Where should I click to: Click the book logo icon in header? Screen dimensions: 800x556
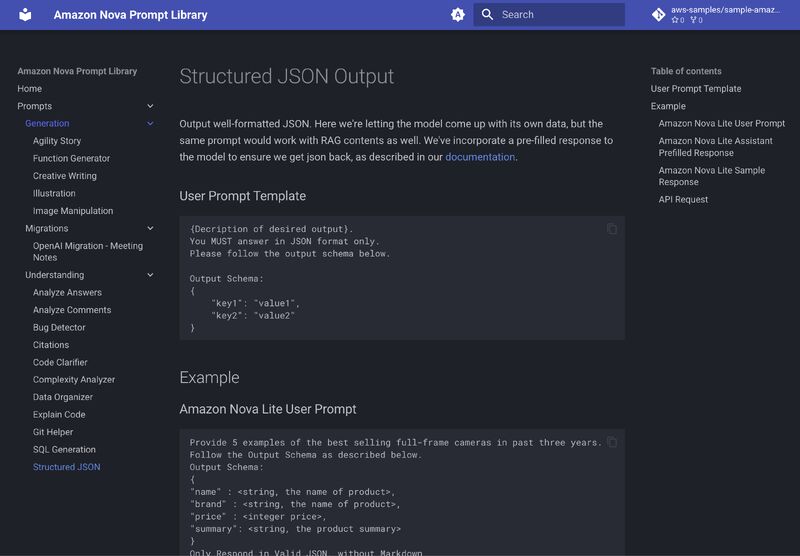[25, 15]
